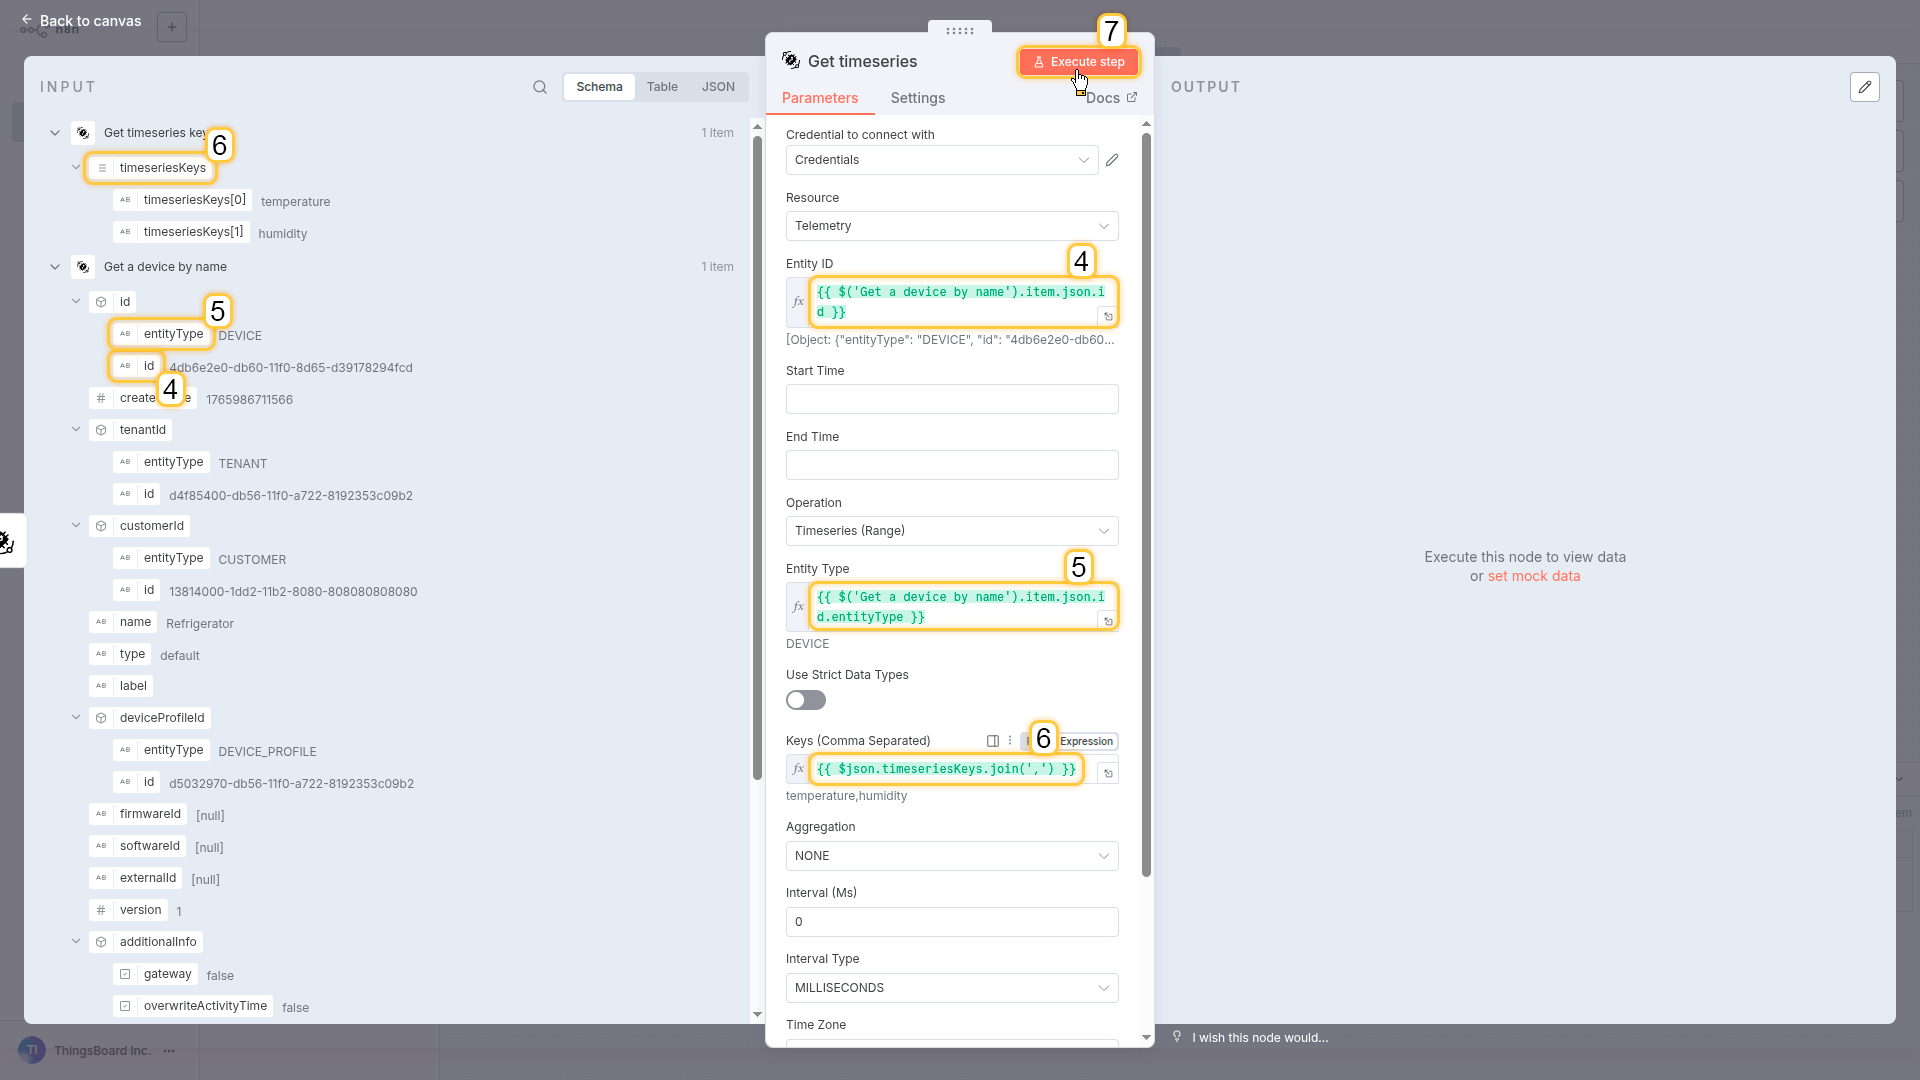
Task: Open the Operation Timeseries (Range) dropdown
Action: (x=951, y=531)
